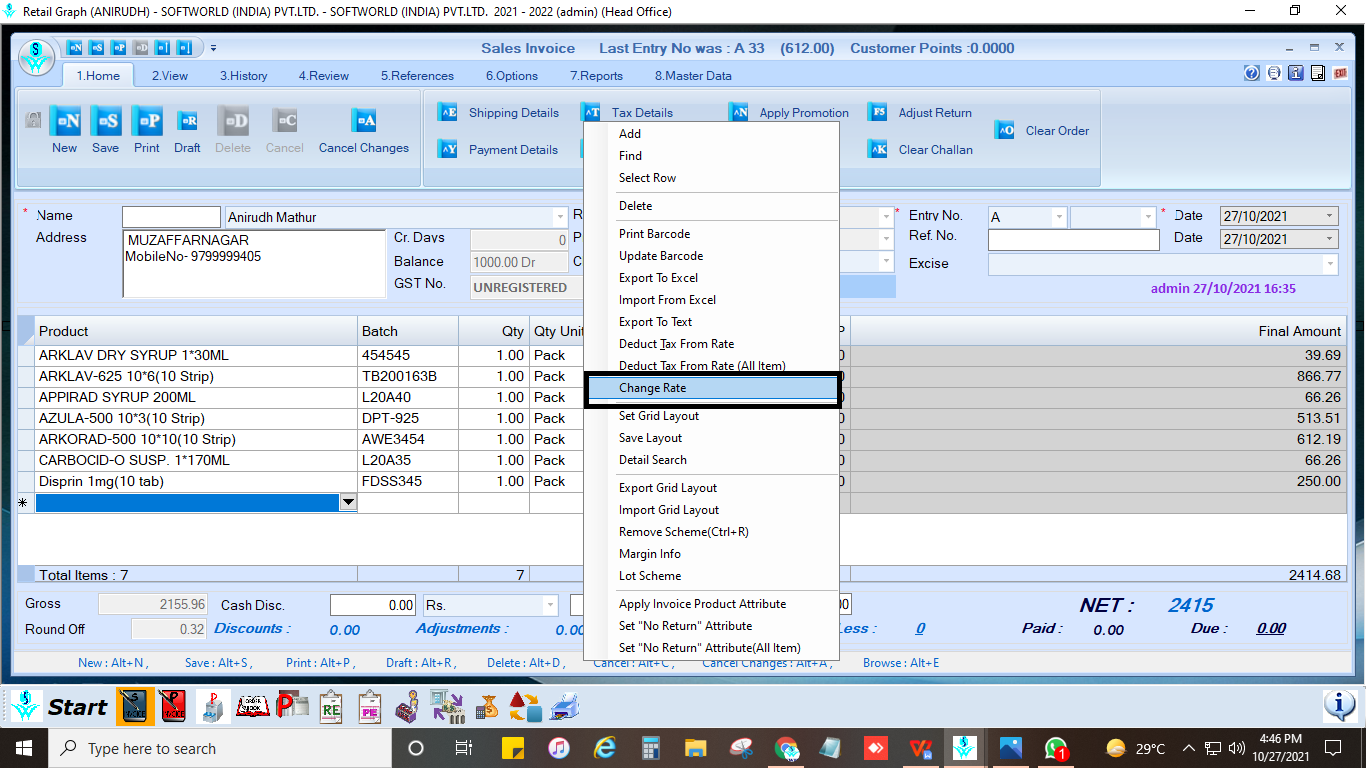Select Set Grid Layout menu entry
Screen dimensions: 1366x768
pyautogui.click(x=711, y=416)
